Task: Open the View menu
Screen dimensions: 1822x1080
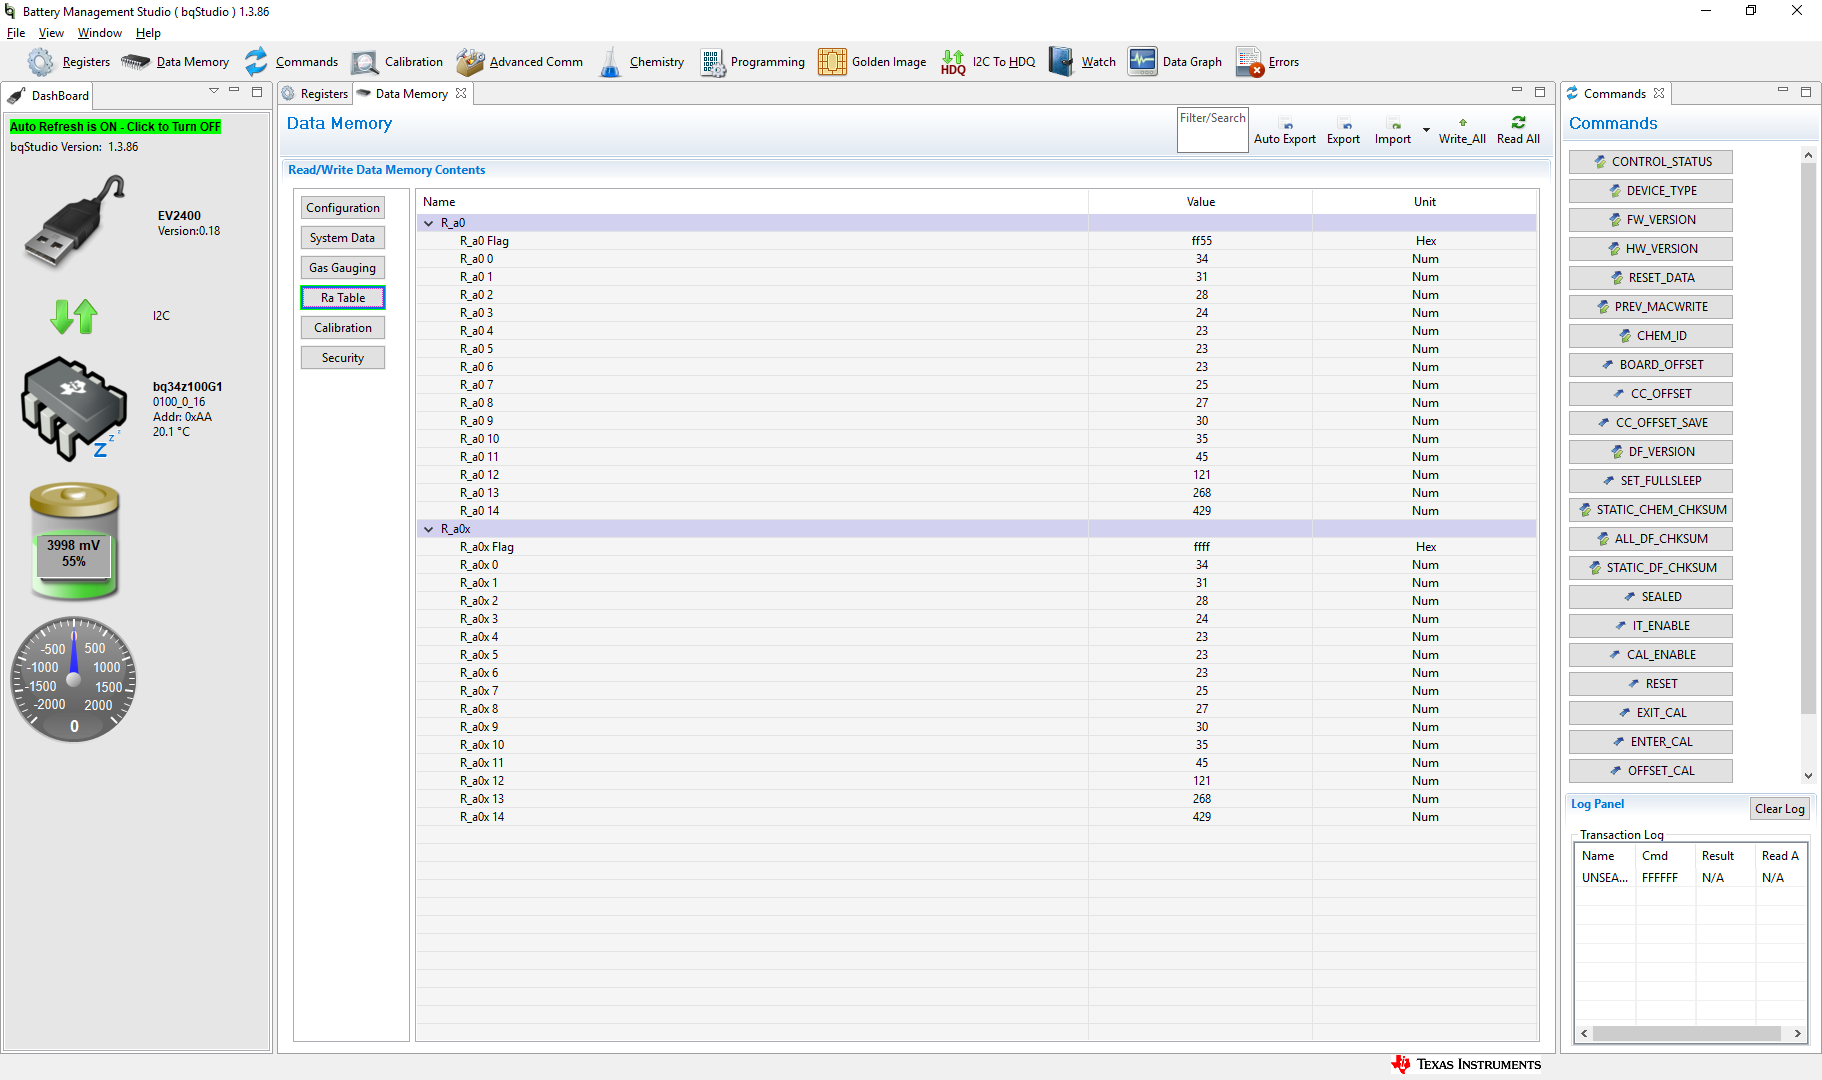Action: pyautogui.click(x=51, y=33)
